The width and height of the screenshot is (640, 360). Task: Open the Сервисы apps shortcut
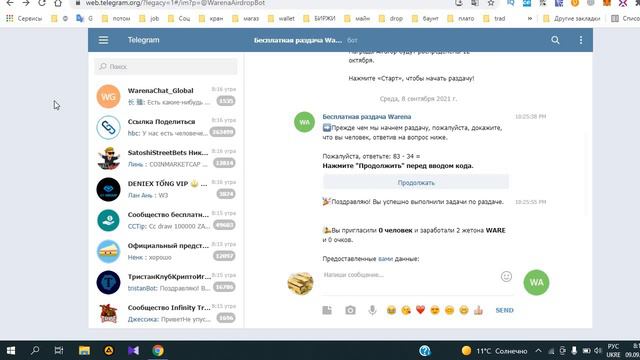click(x=24, y=18)
